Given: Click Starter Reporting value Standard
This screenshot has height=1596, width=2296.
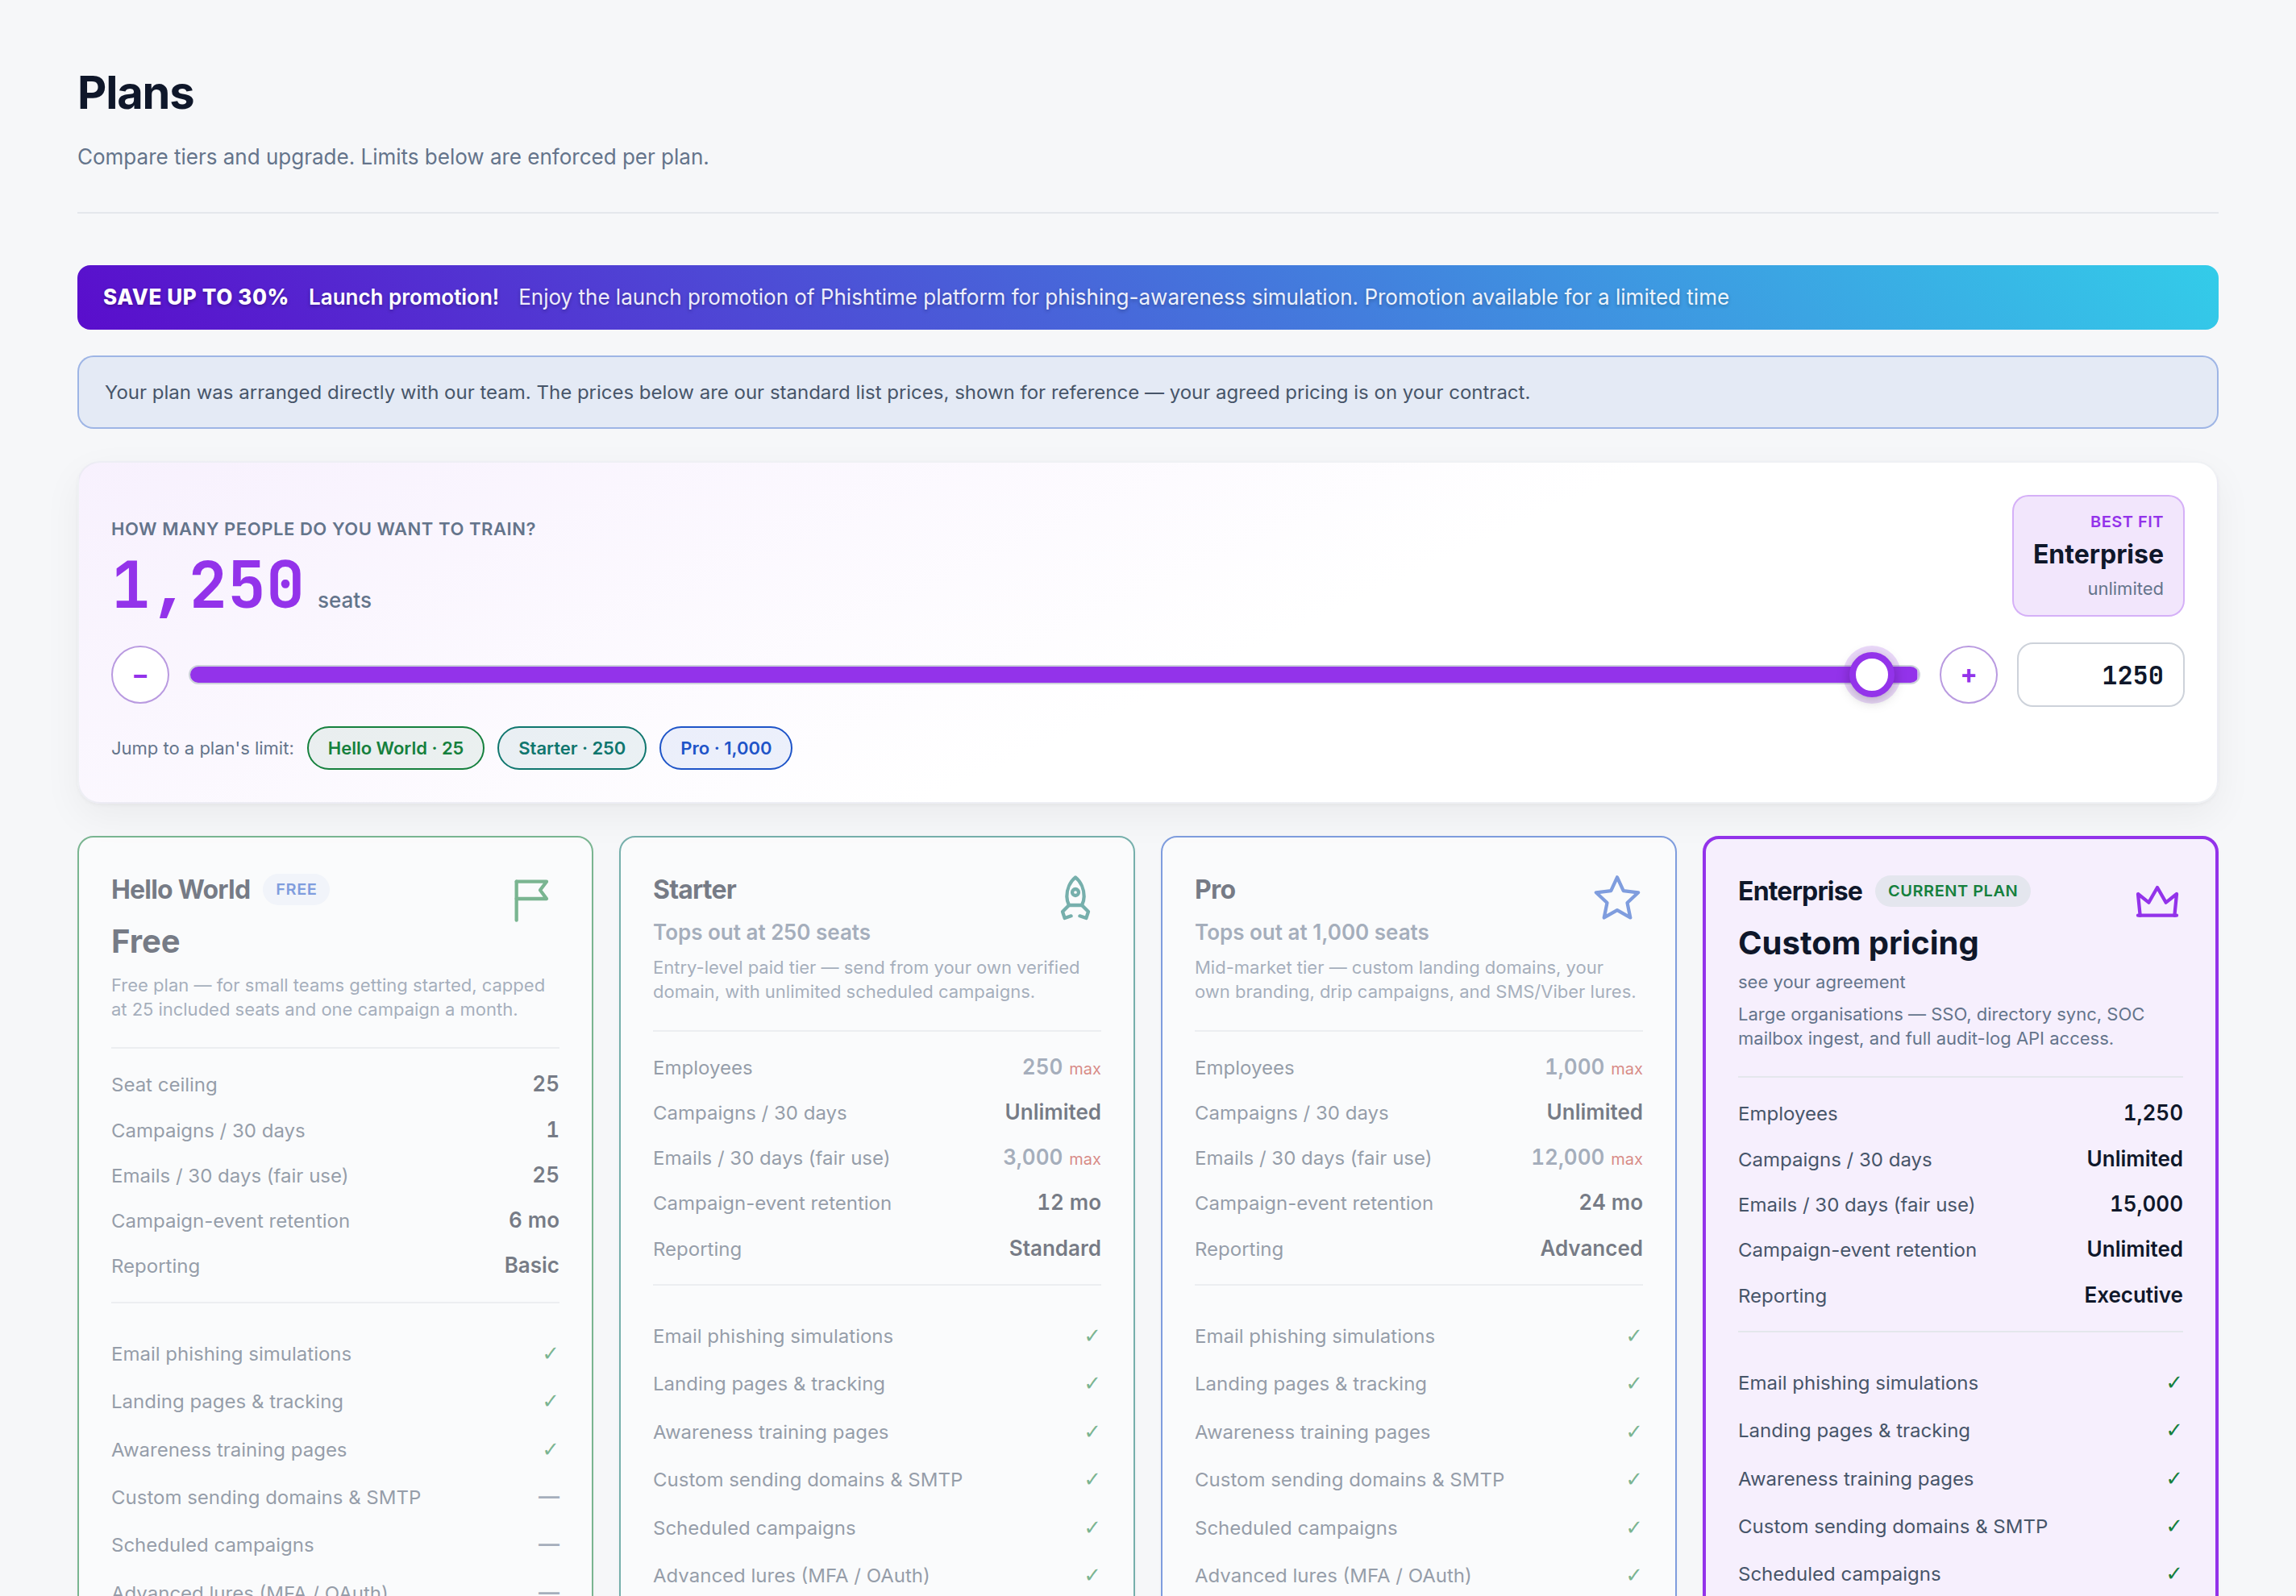Looking at the screenshot, I should tap(1054, 1248).
